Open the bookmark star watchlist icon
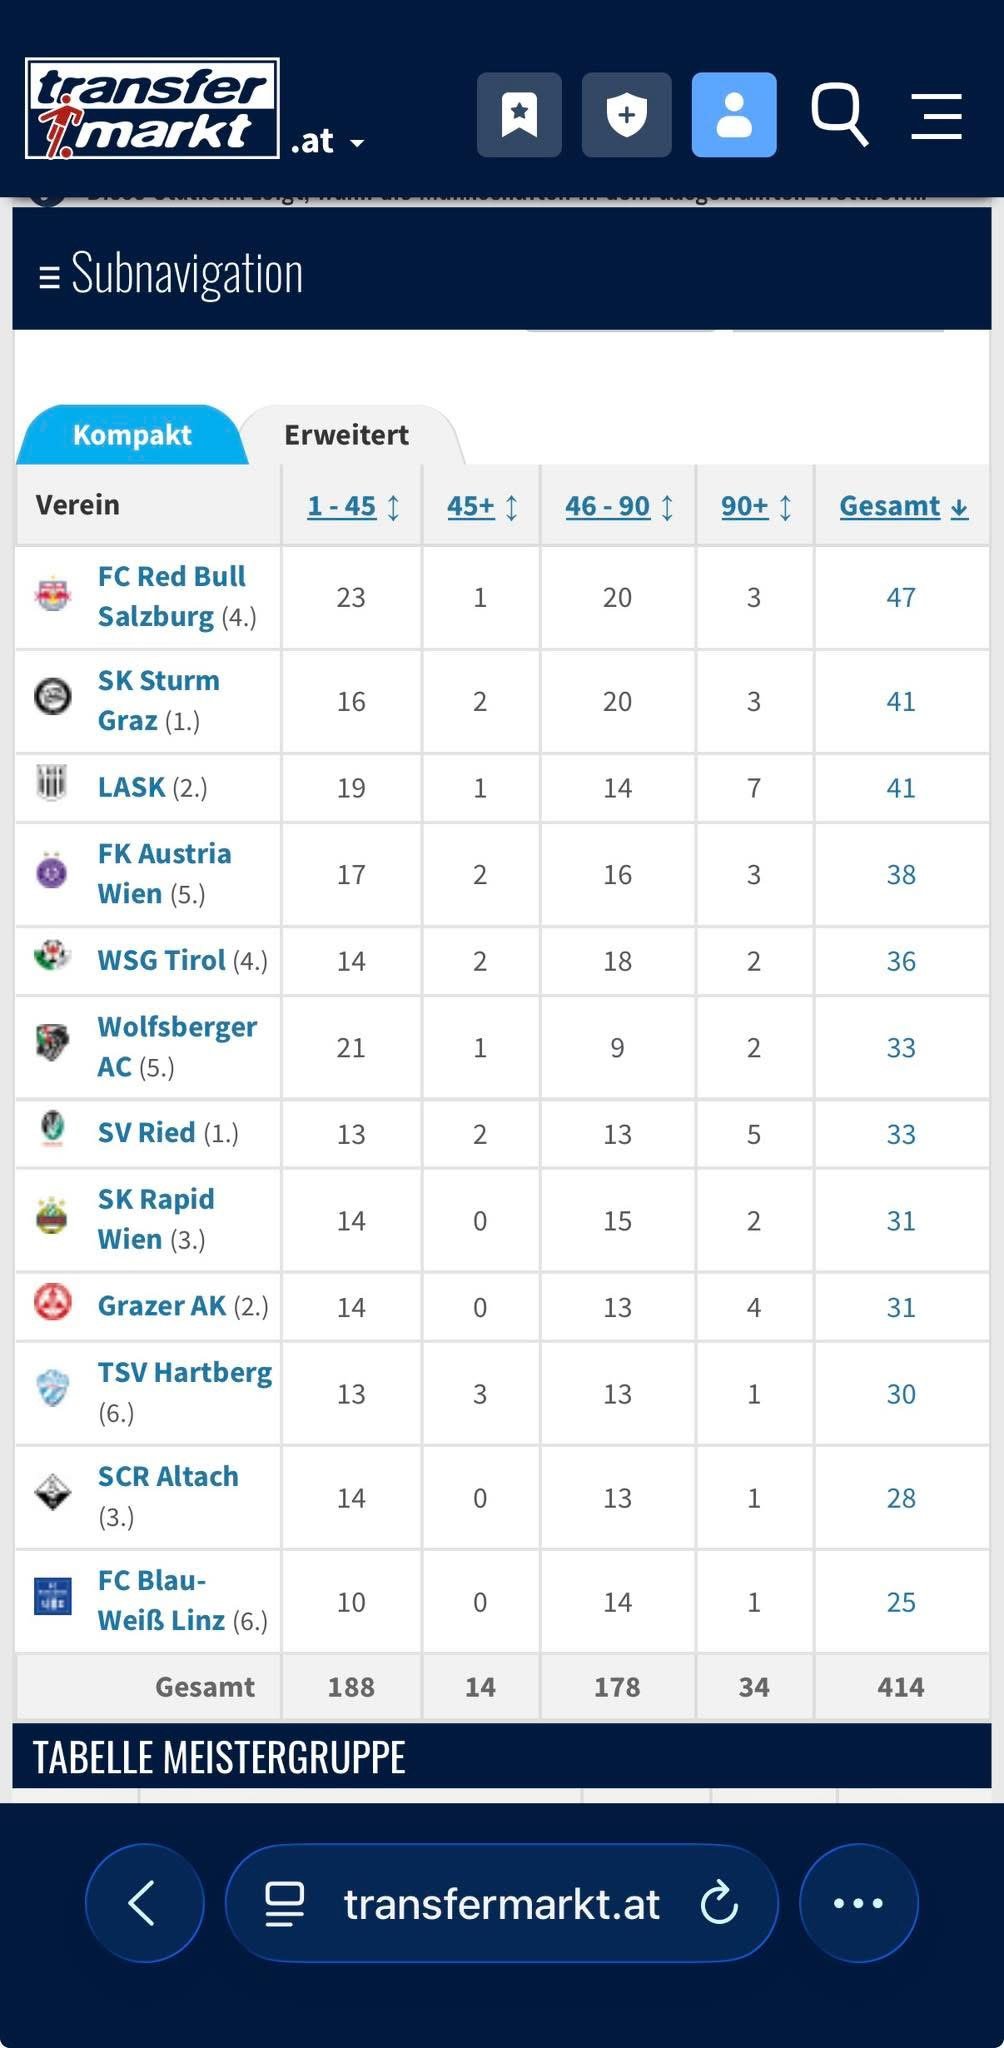 [x=519, y=115]
